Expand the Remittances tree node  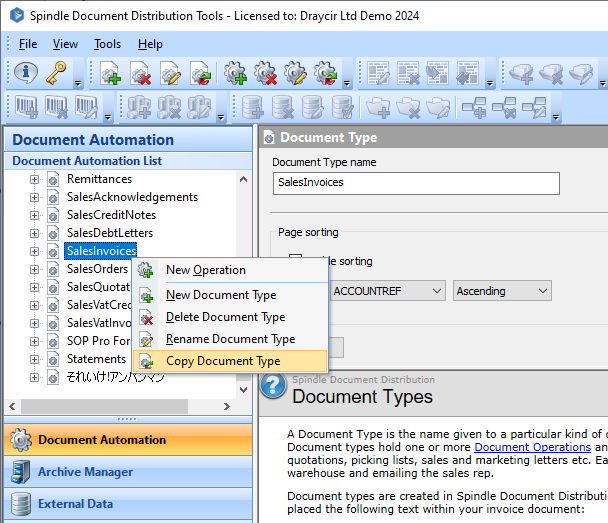point(34,179)
